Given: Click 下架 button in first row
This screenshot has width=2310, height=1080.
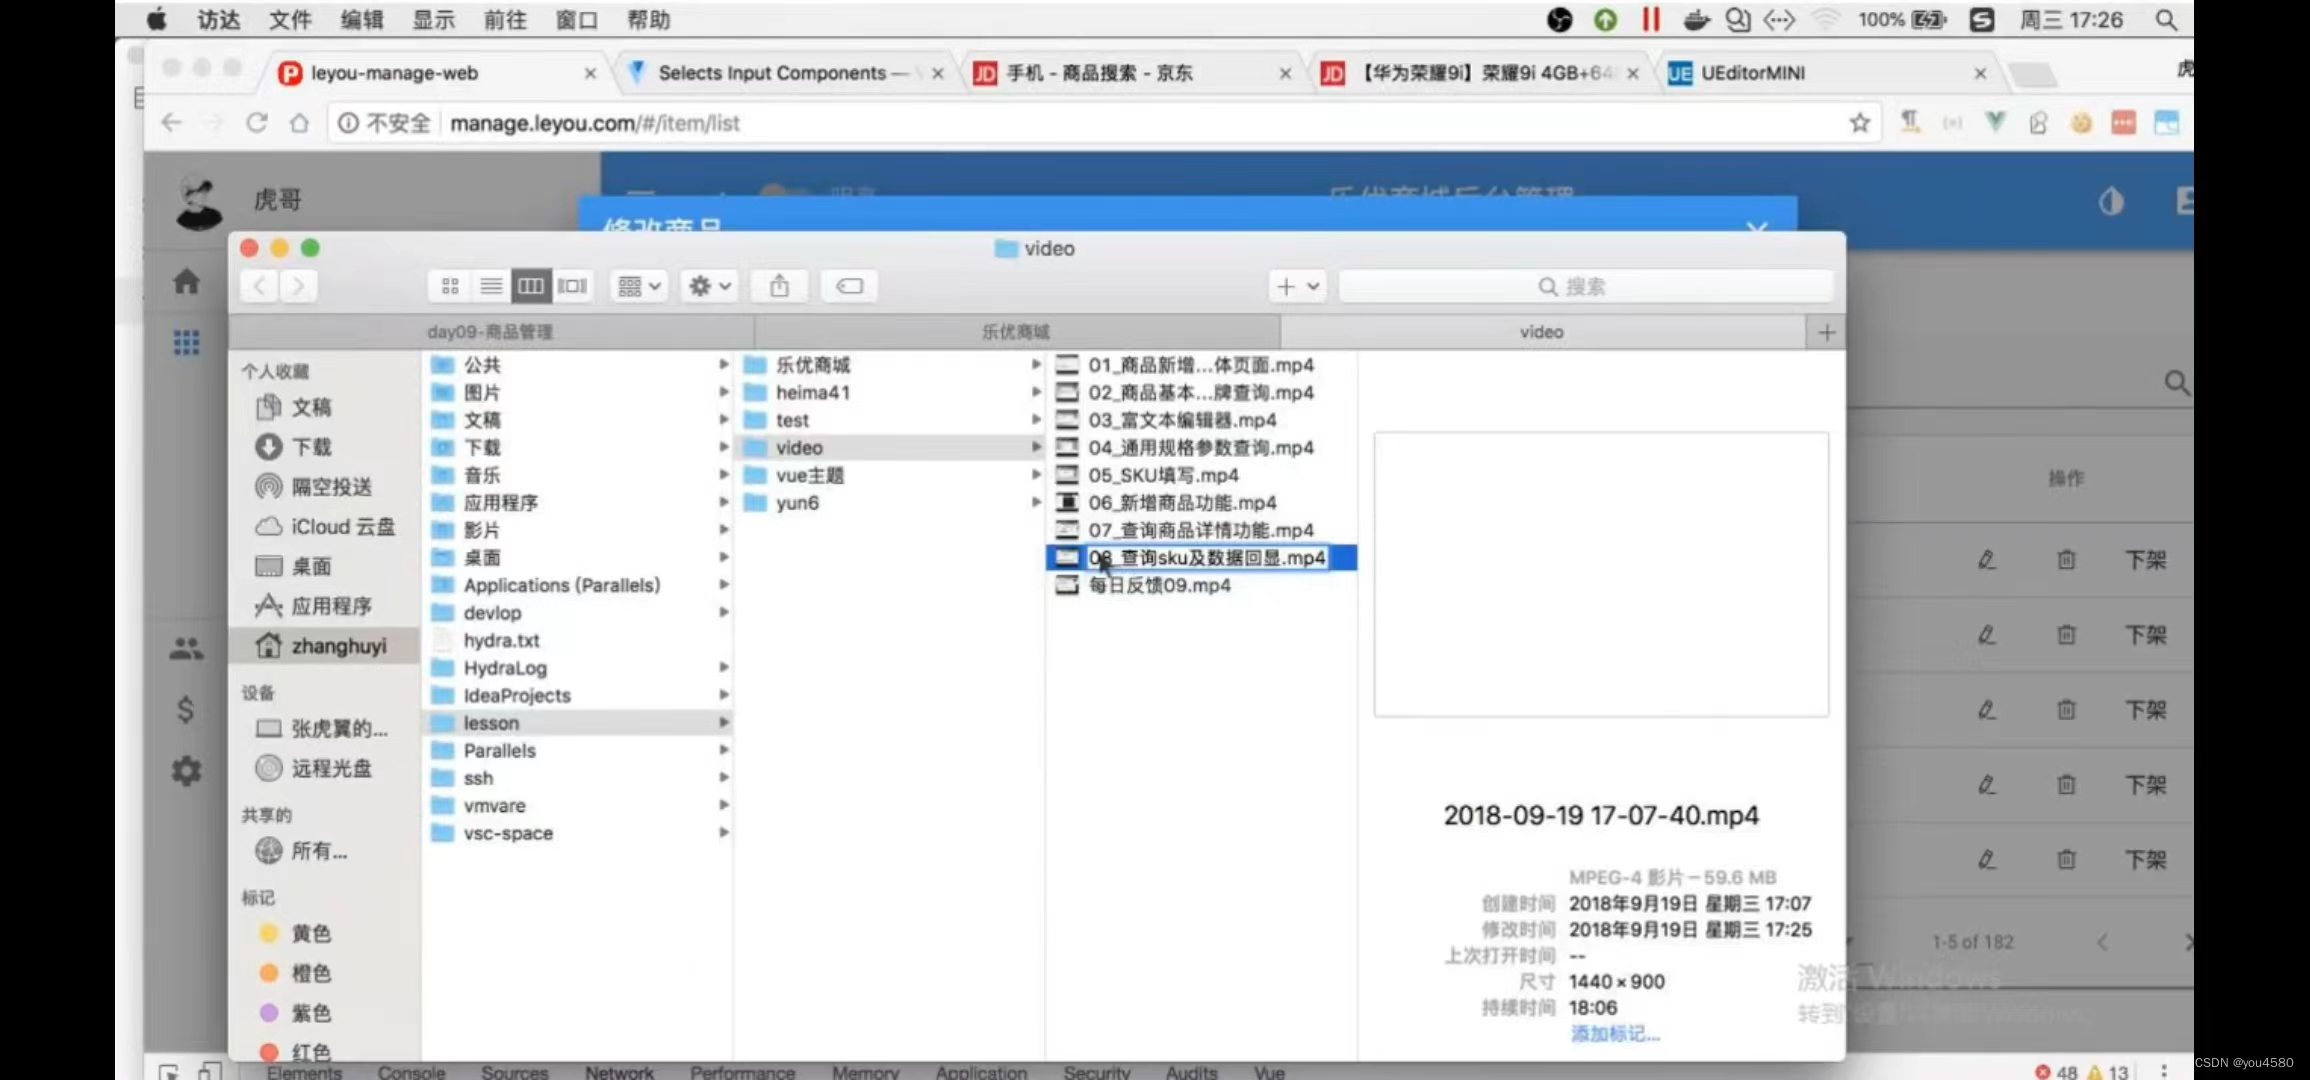Looking at the screenshot, I should pos(2145,560).
